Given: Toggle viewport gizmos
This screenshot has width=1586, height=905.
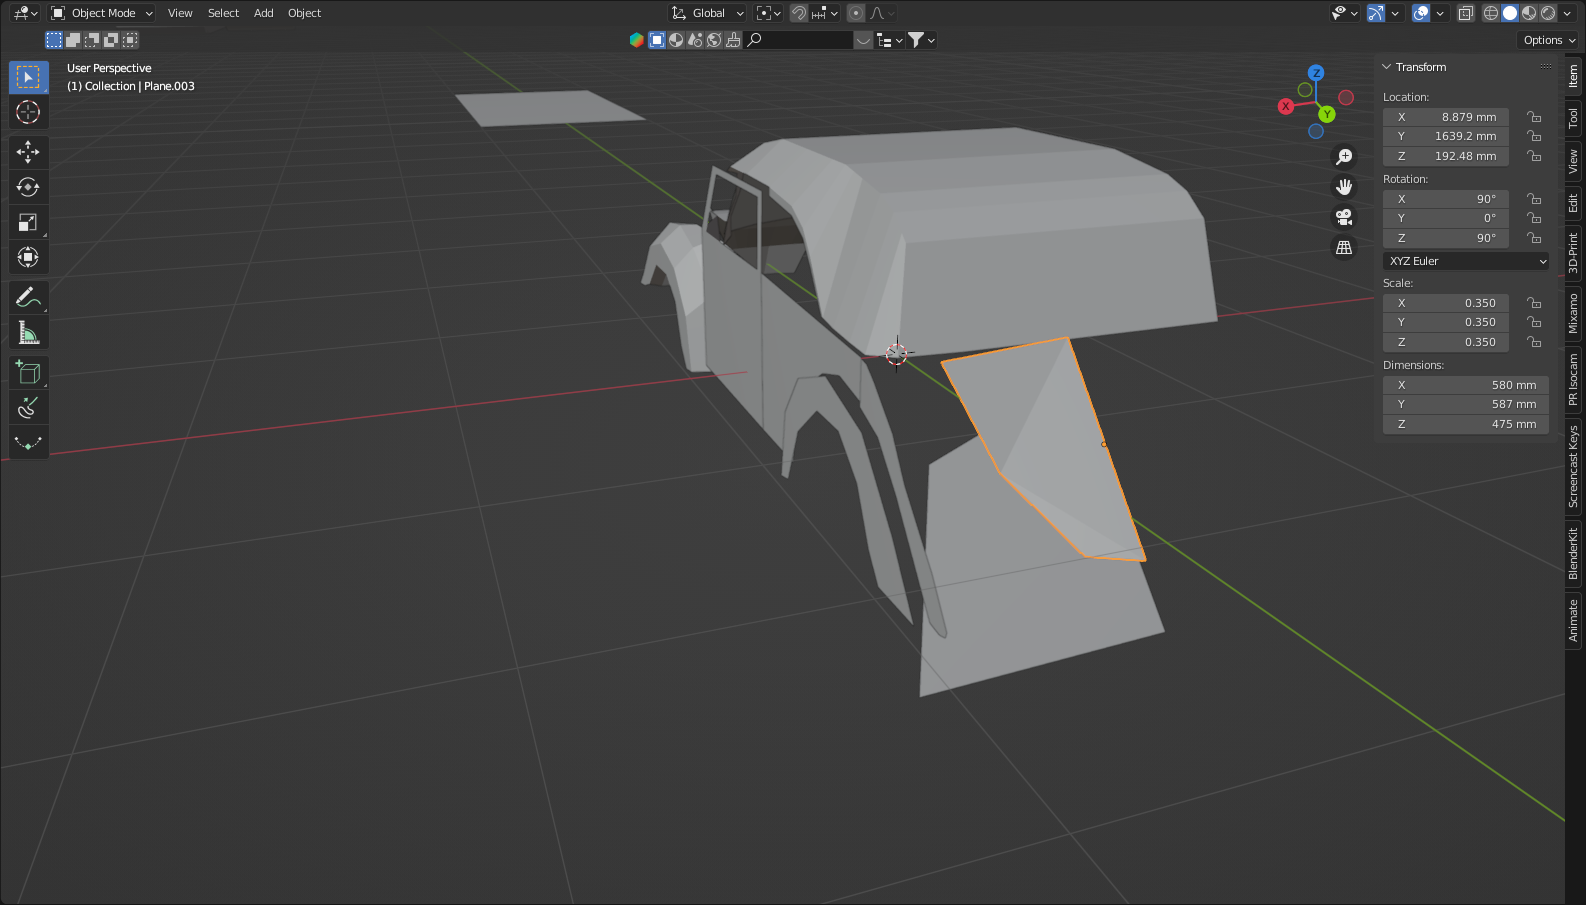Looking at the screenshot, I should tap(1376, 13).
